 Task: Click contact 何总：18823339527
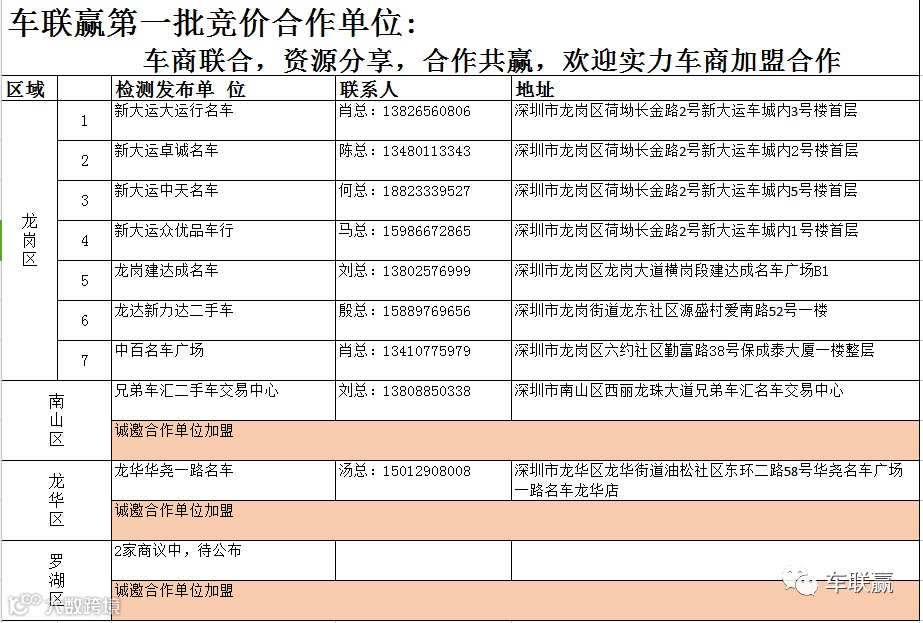click(x=423, y=201)
